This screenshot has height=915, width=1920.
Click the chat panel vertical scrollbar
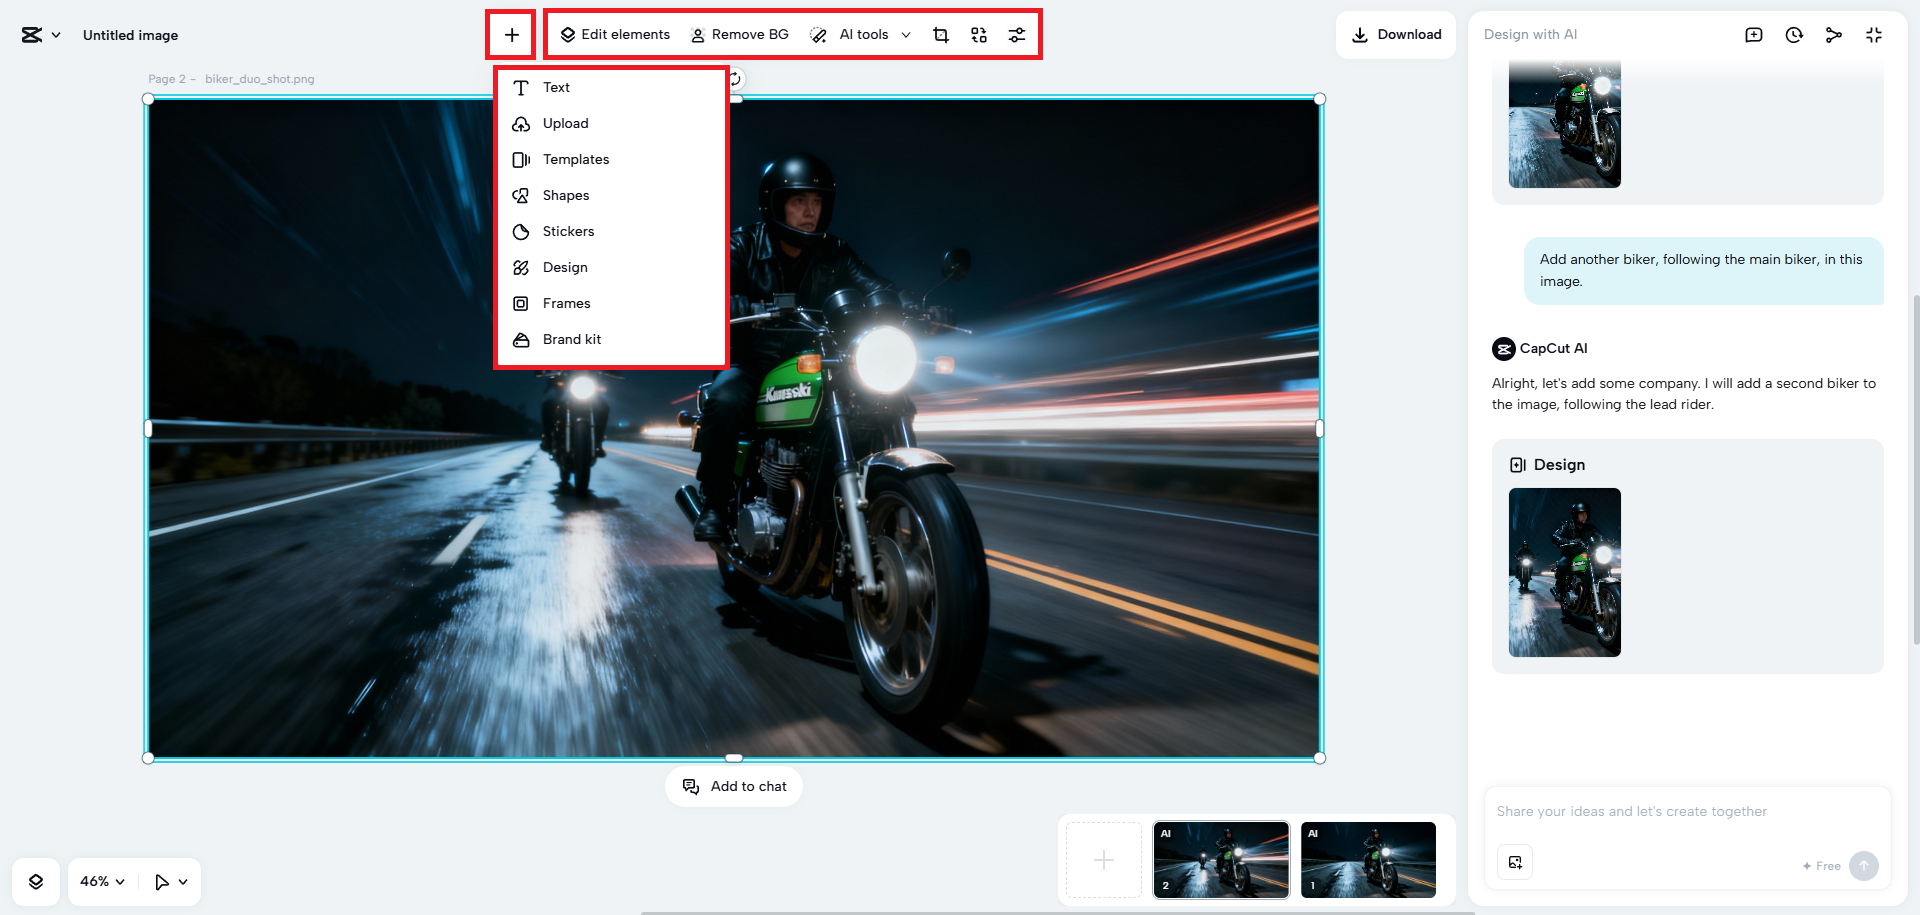pos(1916,470)
